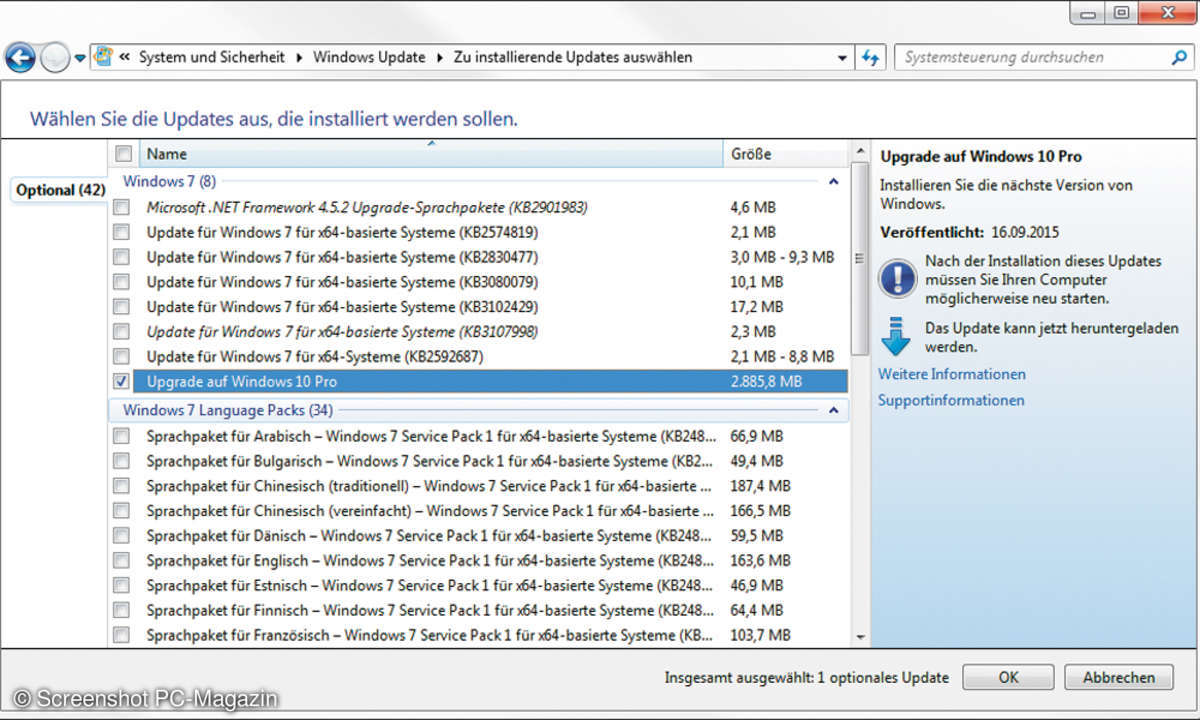Click the magnifier icon in search box

point(1178,58)
